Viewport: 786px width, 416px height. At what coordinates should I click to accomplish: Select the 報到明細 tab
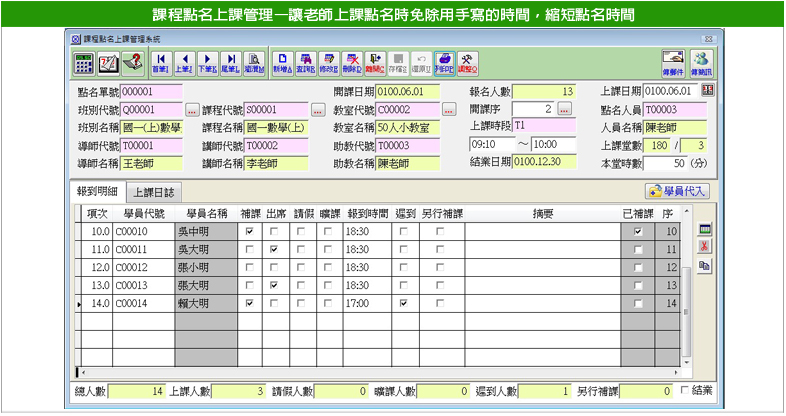point(99,191)
